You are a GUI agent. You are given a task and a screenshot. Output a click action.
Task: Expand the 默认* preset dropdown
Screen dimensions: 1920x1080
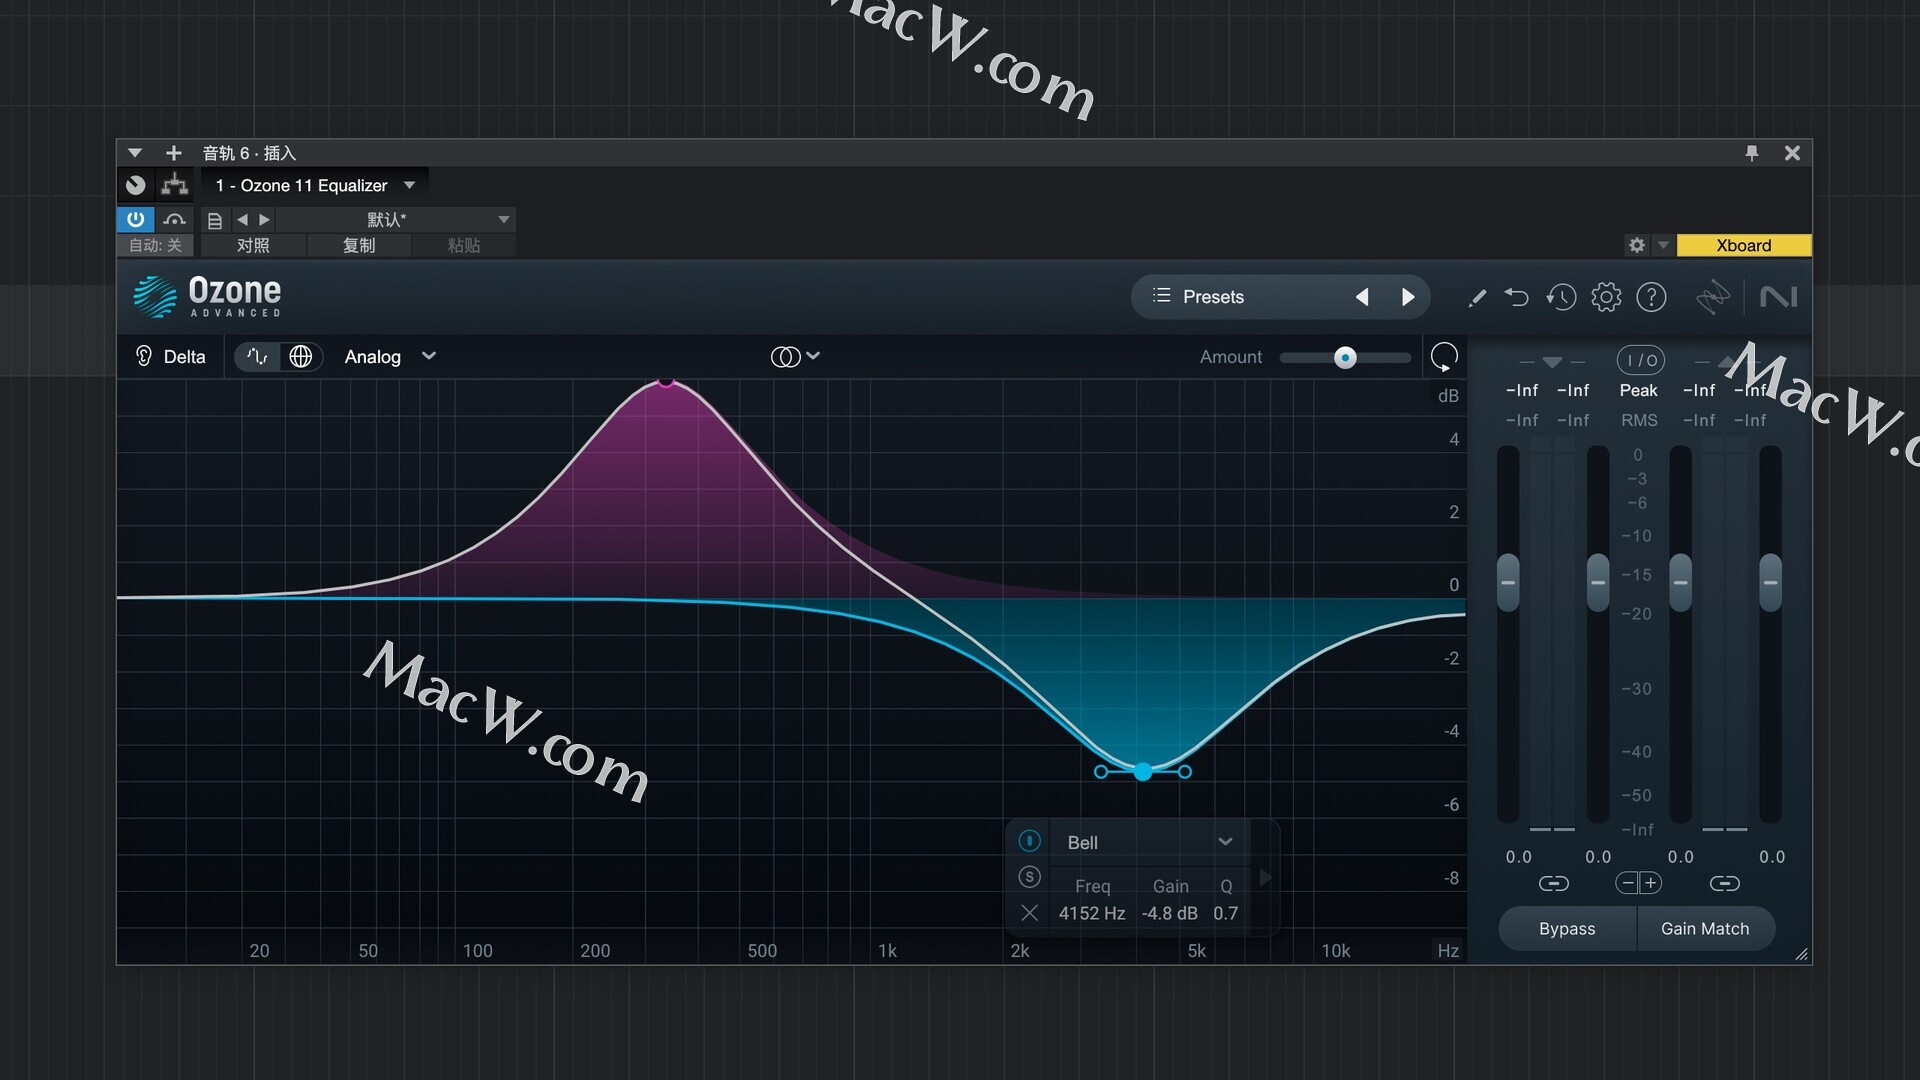click(396, 219)
